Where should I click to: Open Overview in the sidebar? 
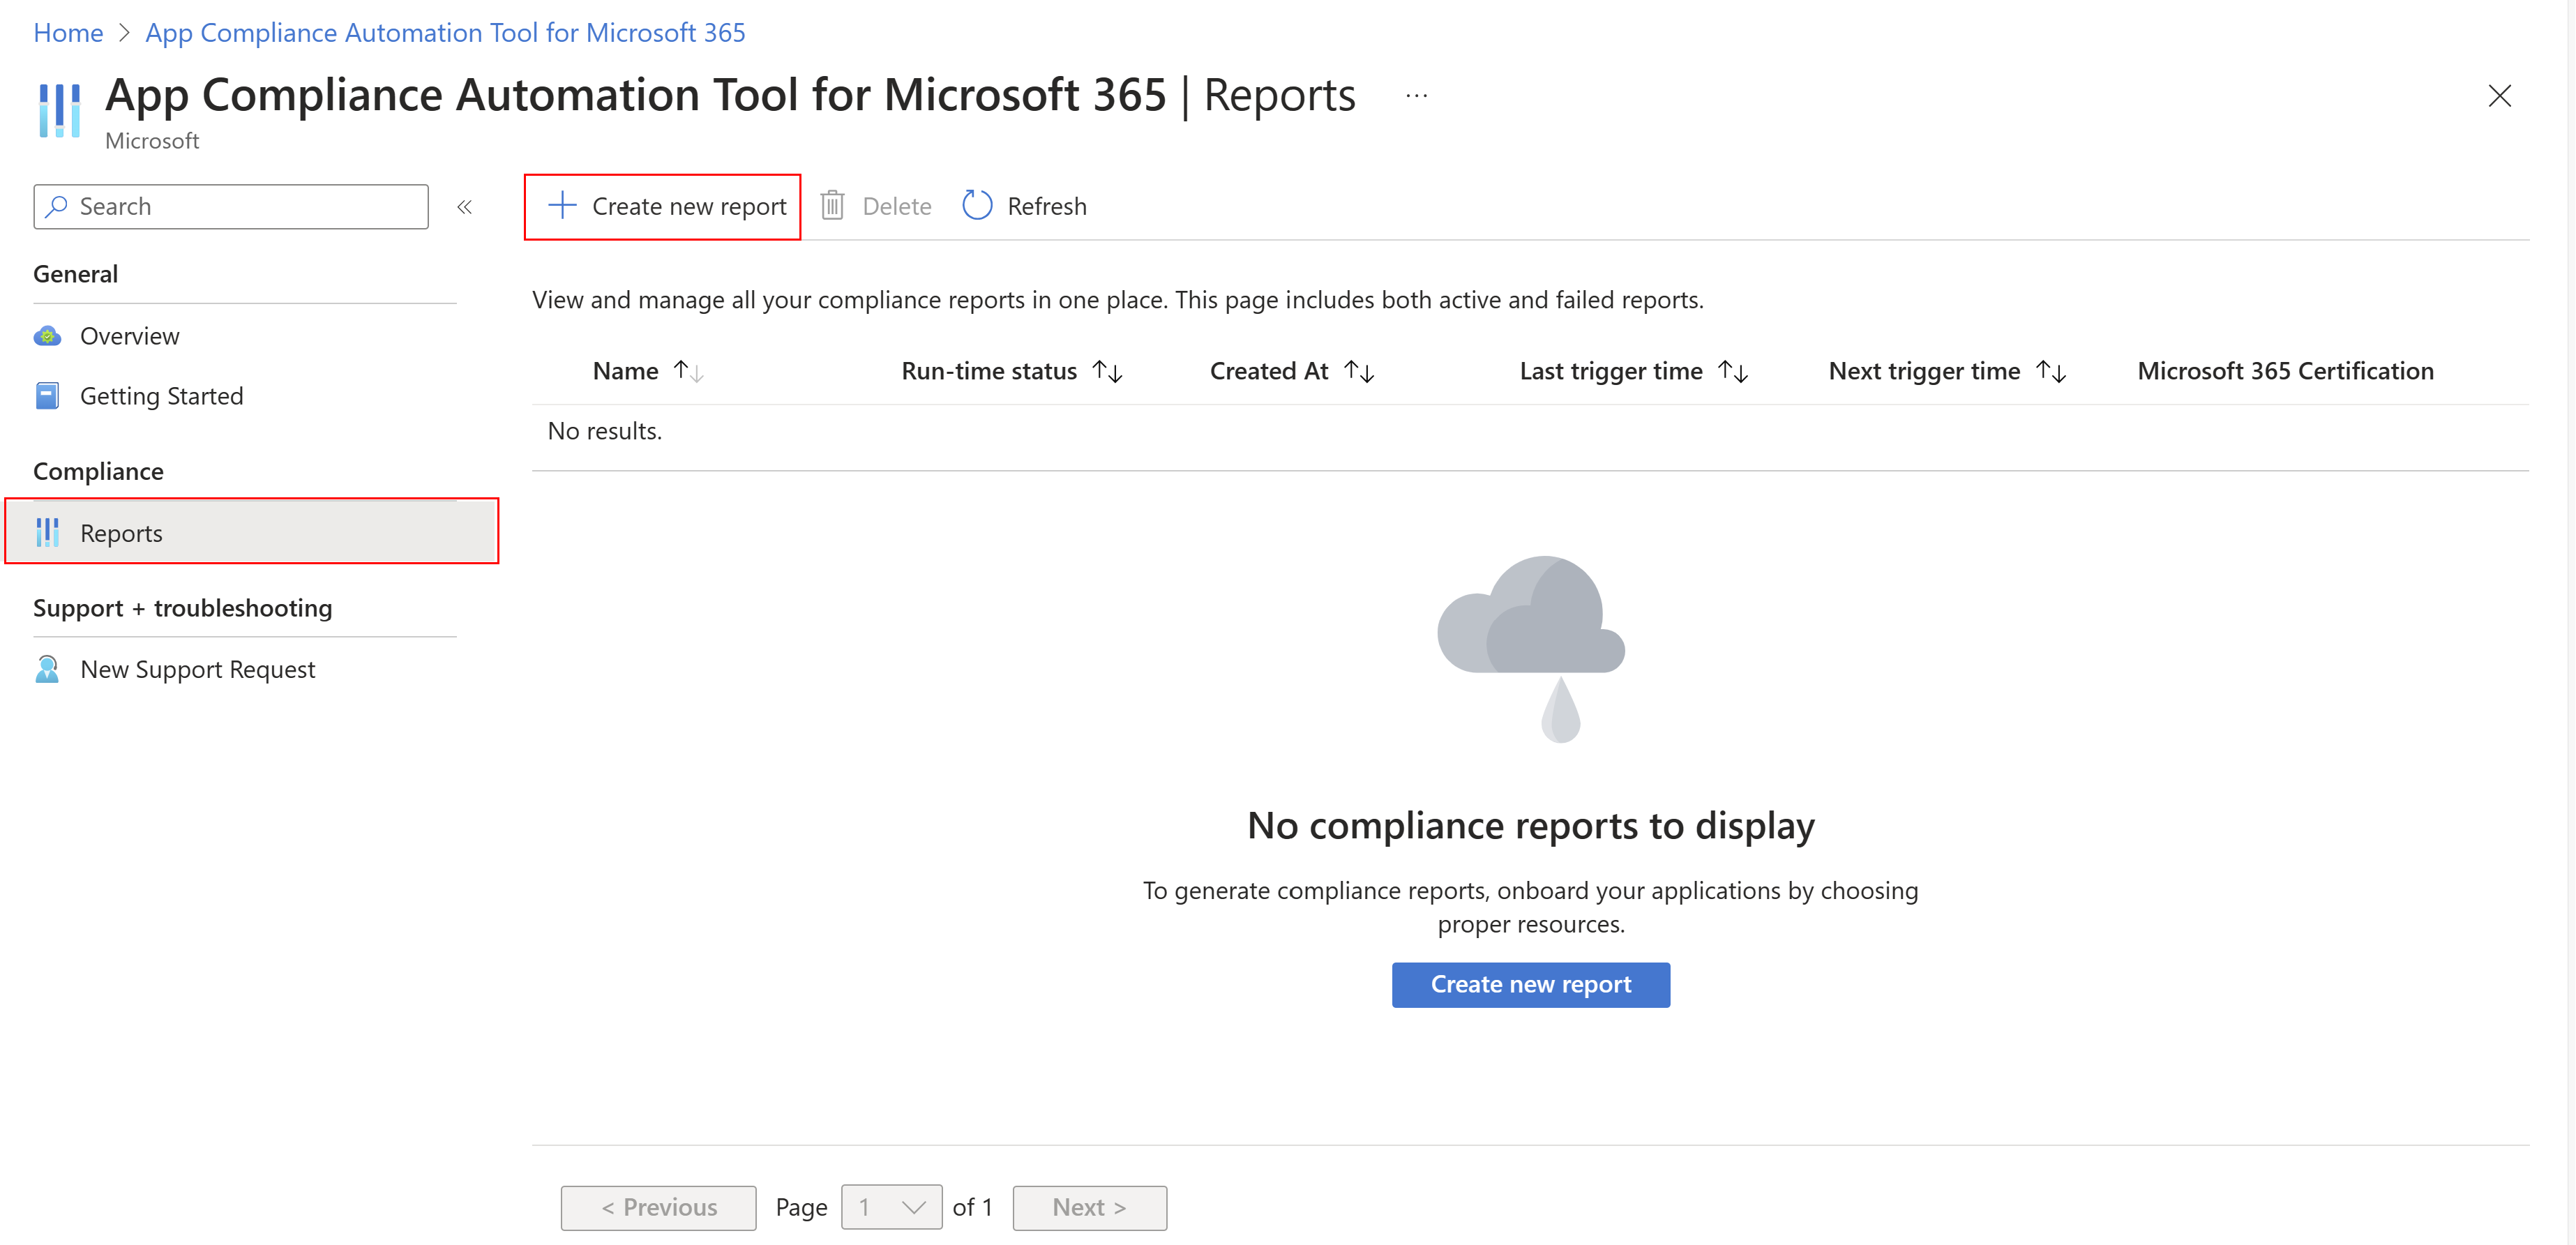pyautogui.click(x=129, y=336)
